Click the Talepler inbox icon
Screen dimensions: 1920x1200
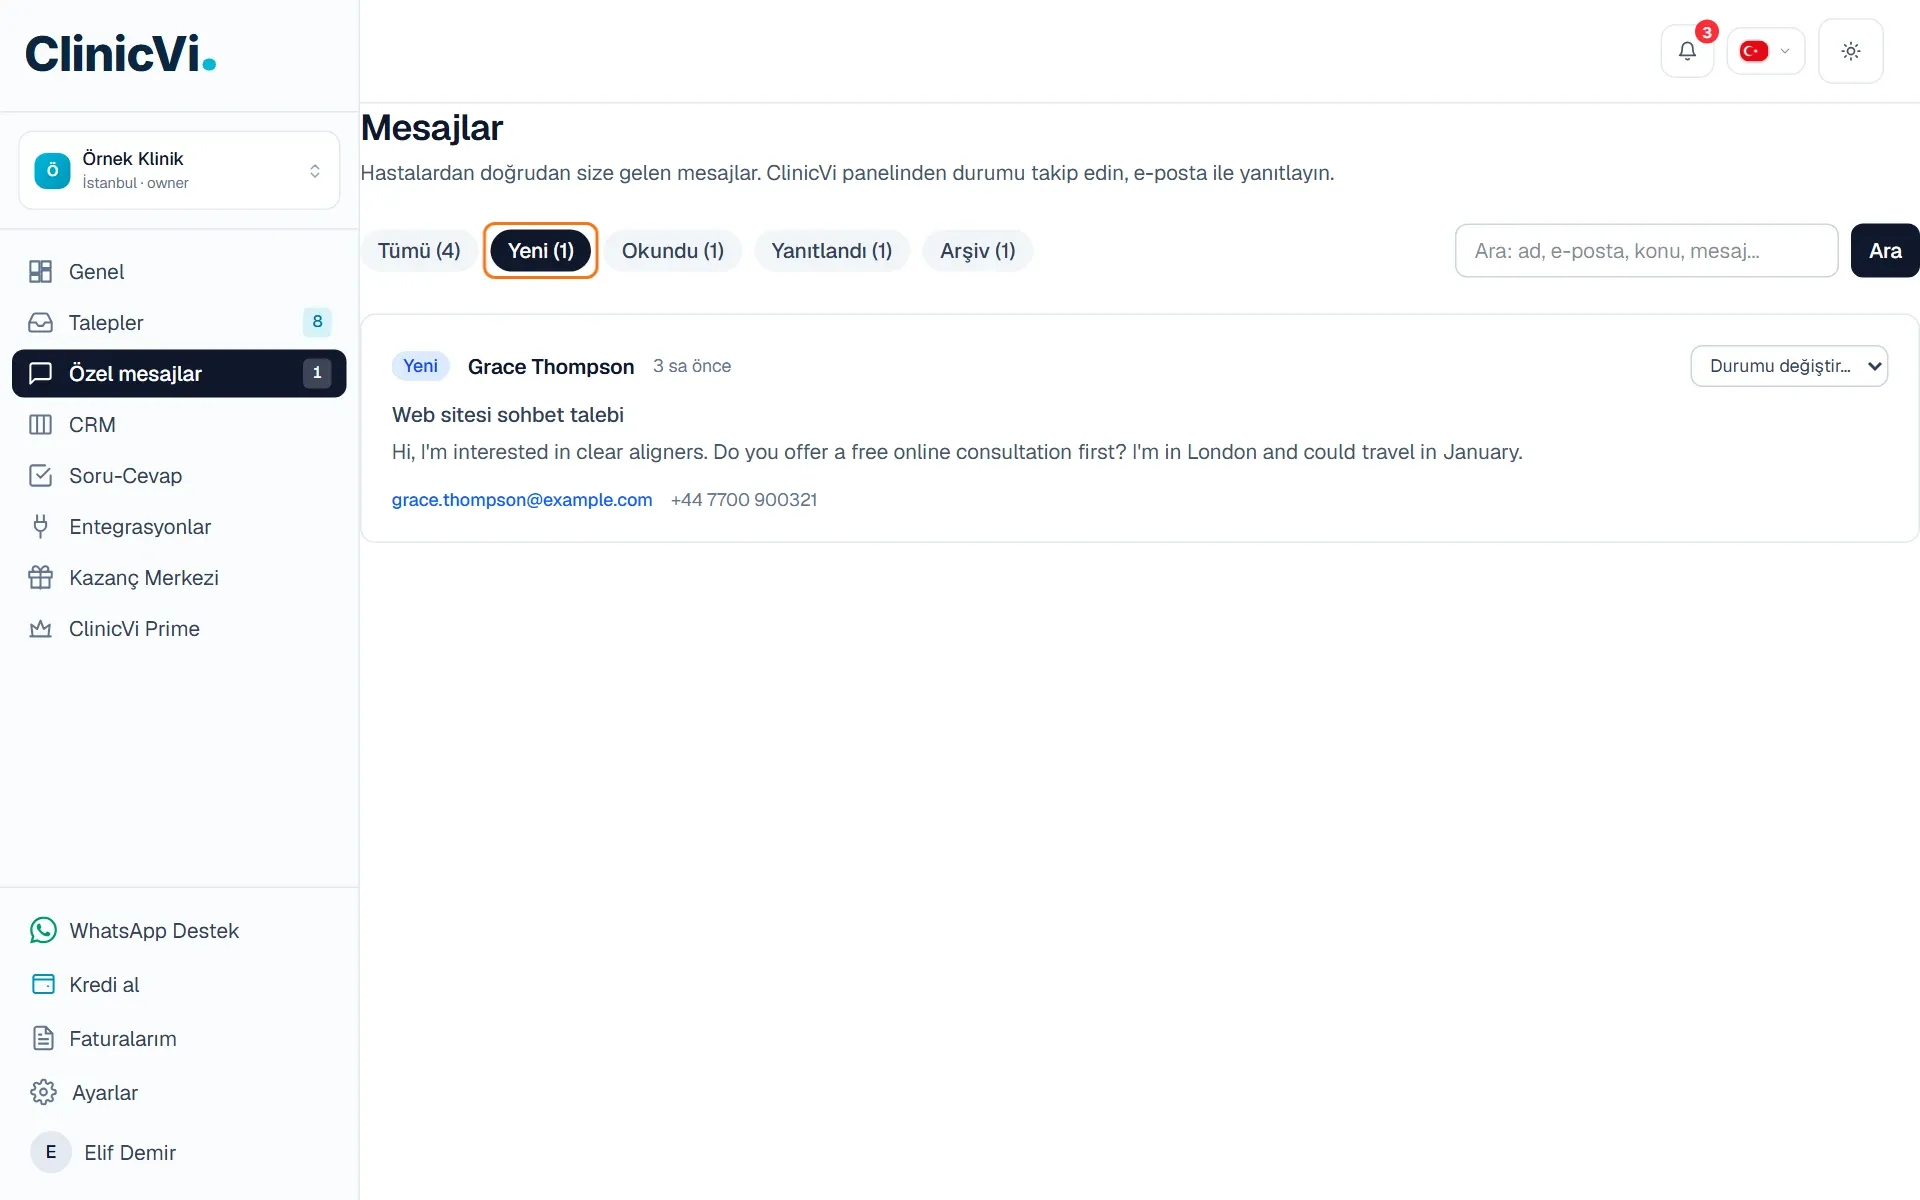click(x=40, y=323)
